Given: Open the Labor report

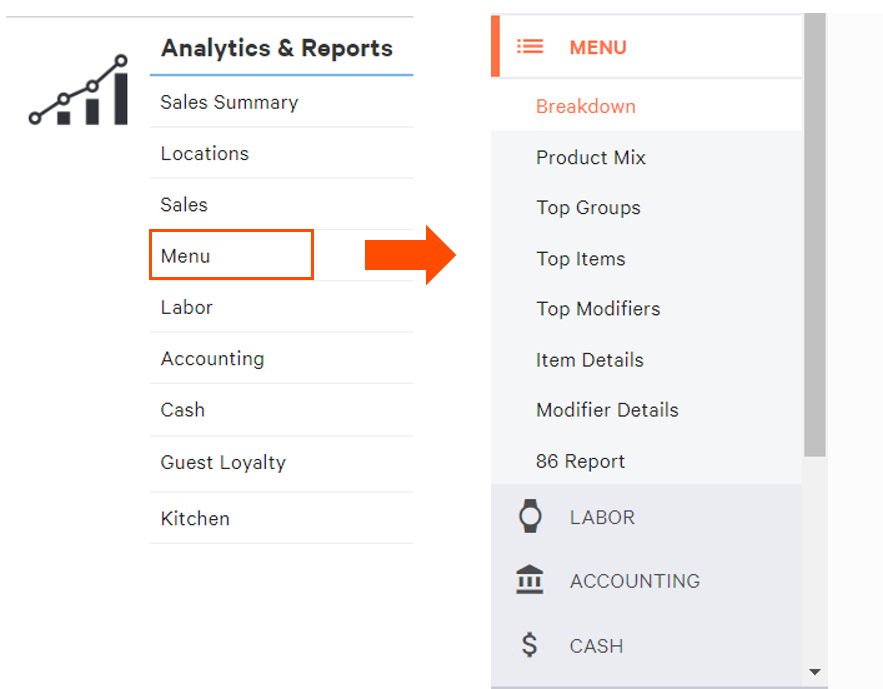Looking at the screenshot, I should click(186, 307).
